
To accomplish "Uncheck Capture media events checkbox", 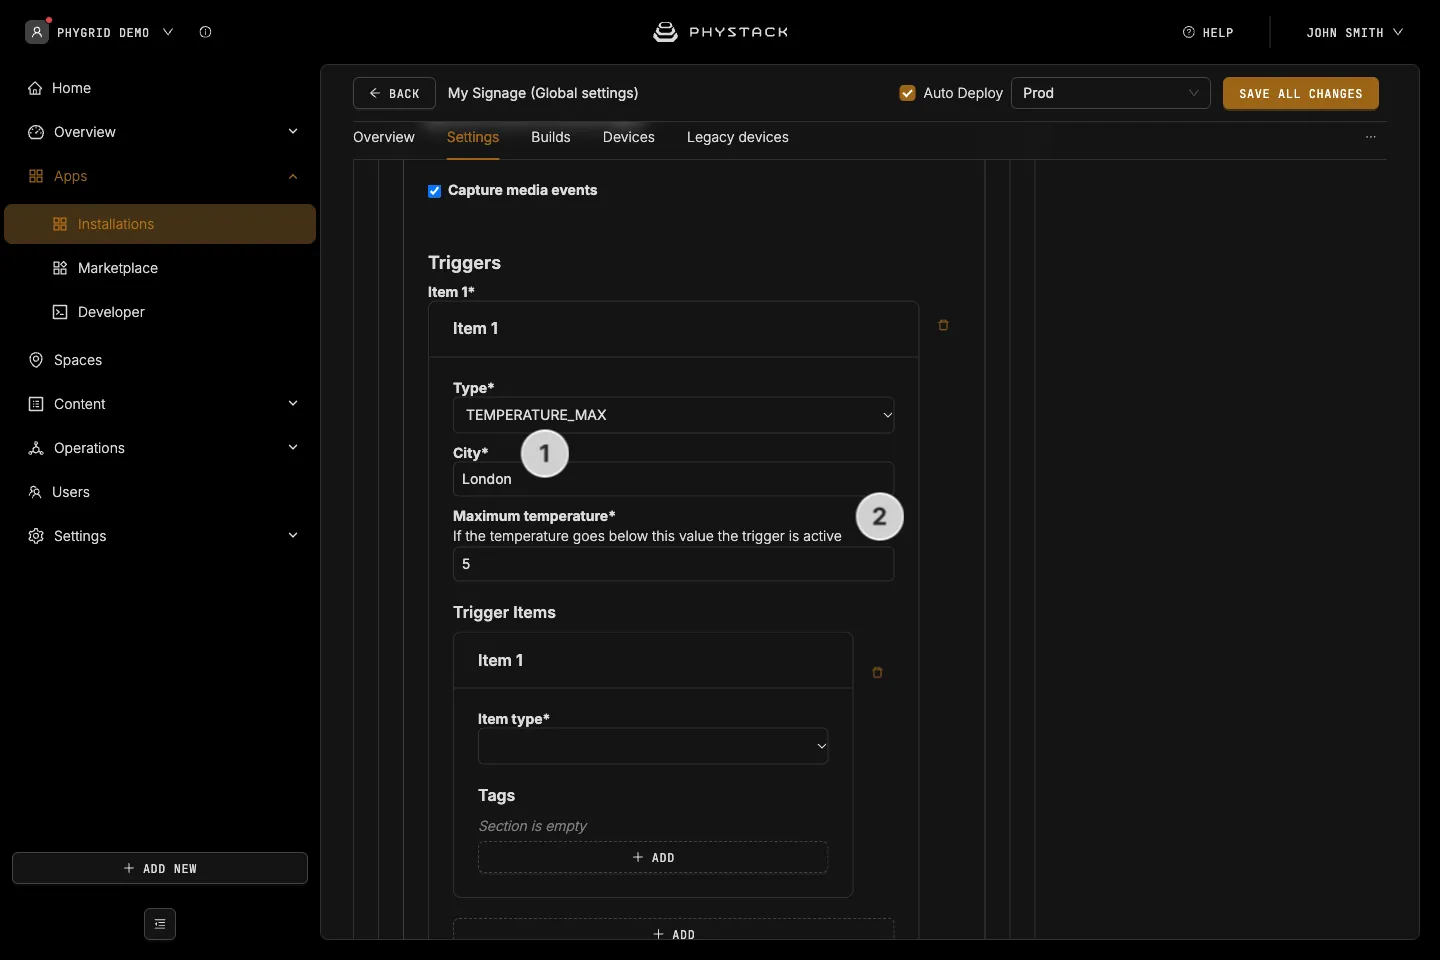I will coord(435,191).
